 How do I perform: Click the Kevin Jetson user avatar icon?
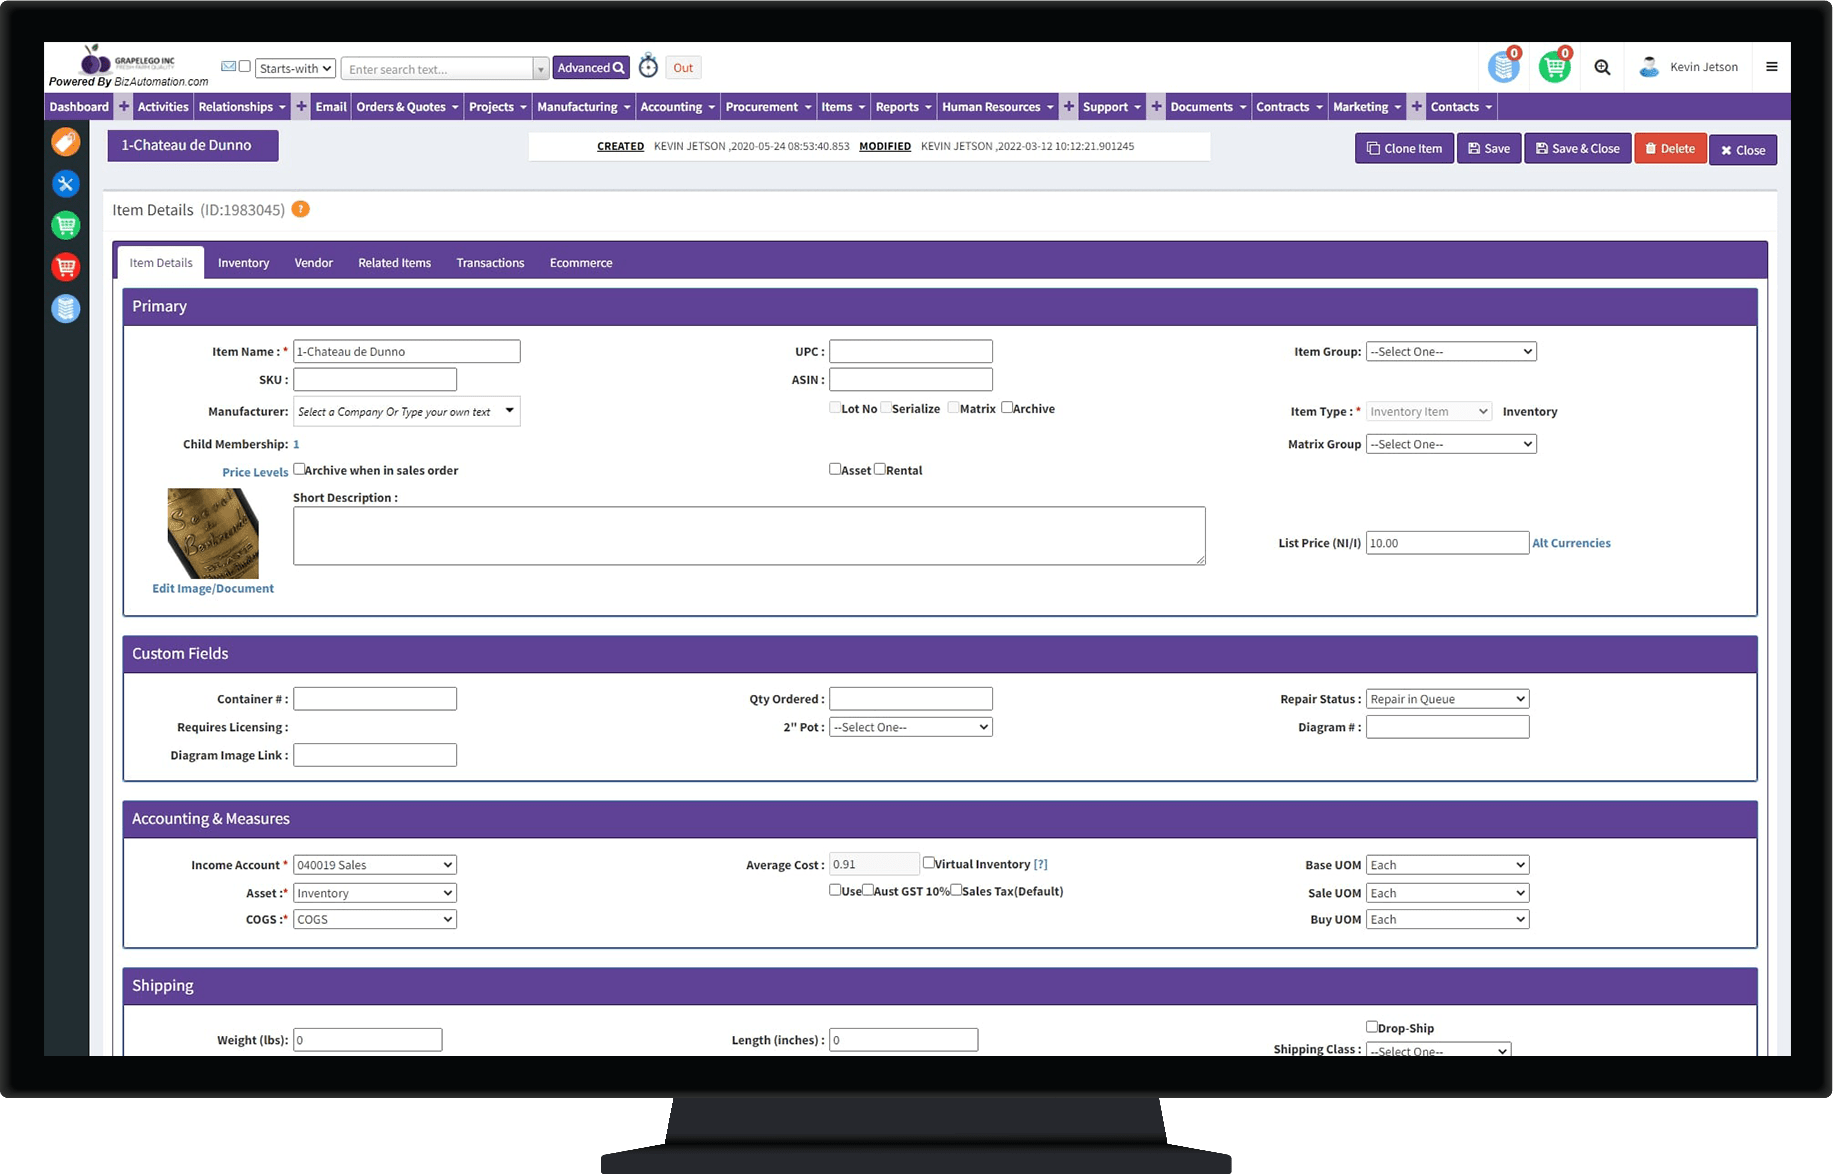[x=1649, y=67]
